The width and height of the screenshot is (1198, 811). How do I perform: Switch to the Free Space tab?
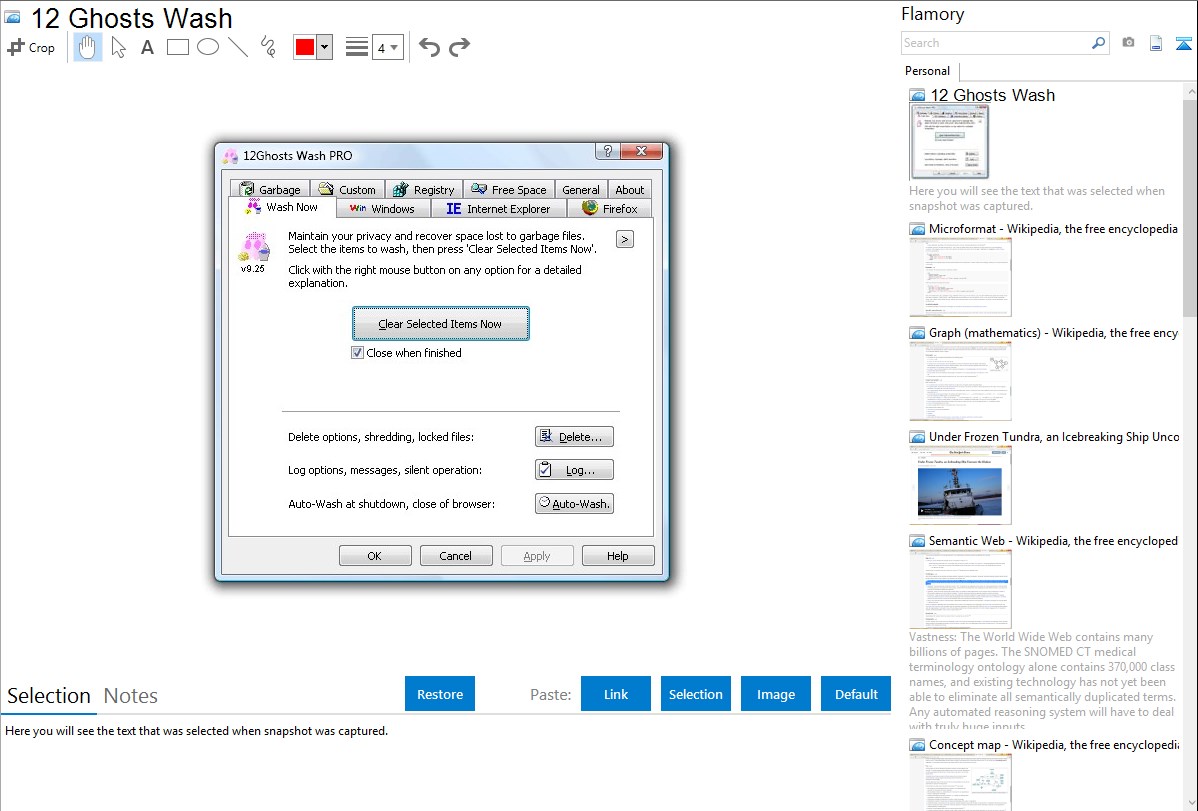[509, 189]
